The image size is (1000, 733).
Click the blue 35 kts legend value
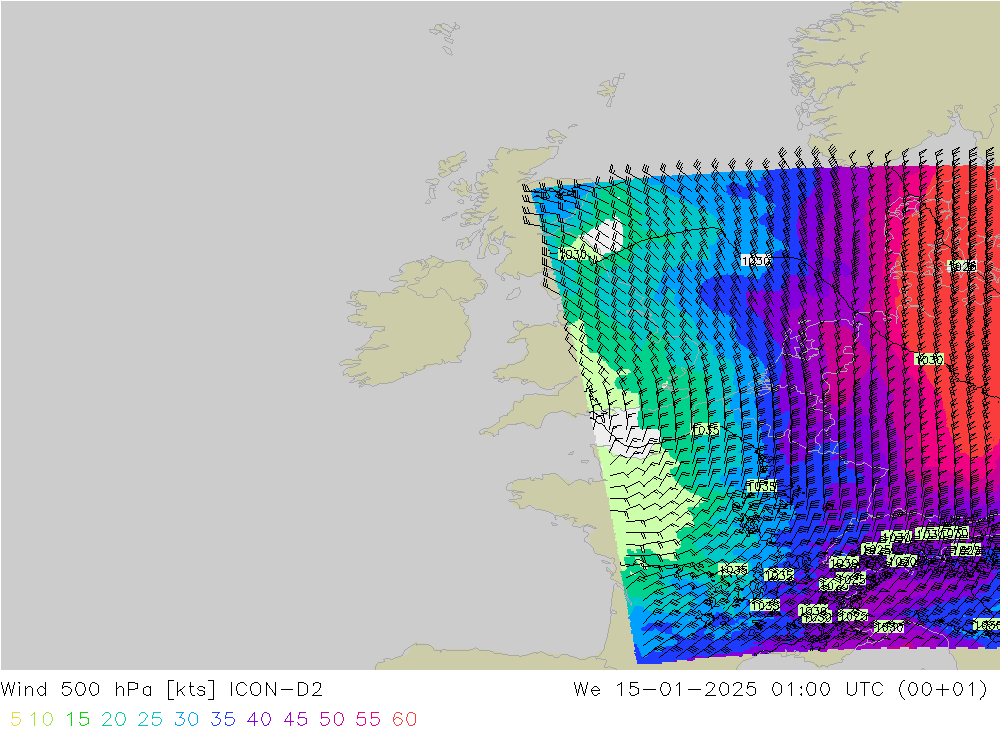pos(223,720)
